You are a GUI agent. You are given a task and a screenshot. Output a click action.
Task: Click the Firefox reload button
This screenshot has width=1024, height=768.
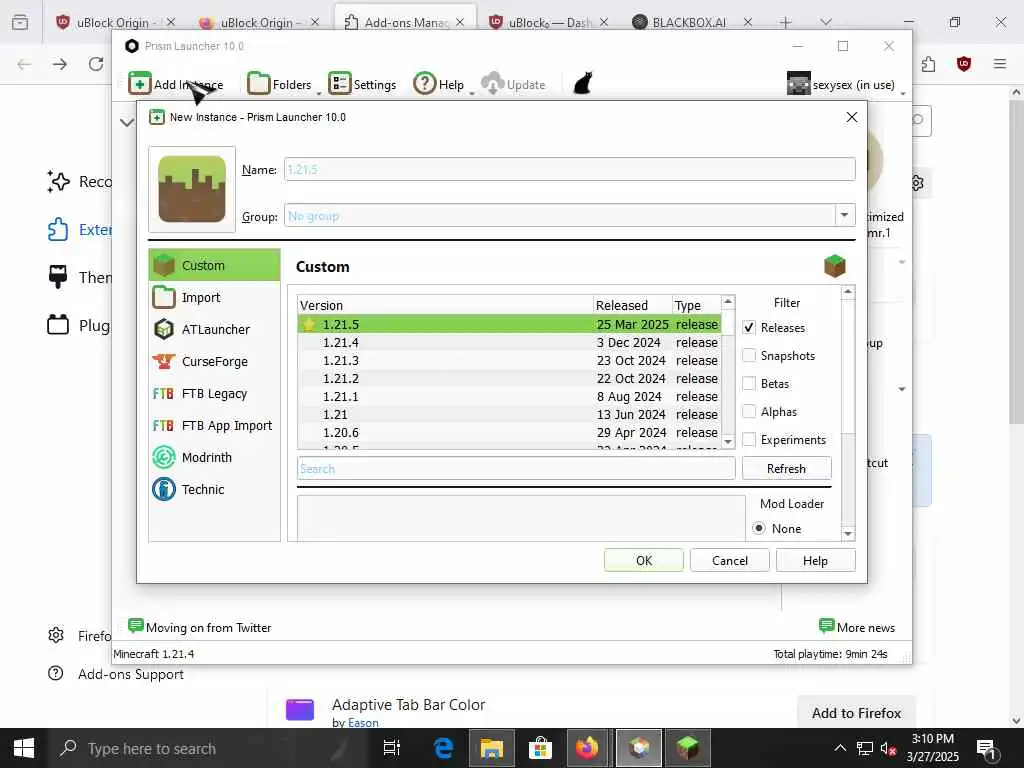click(96, 64)
